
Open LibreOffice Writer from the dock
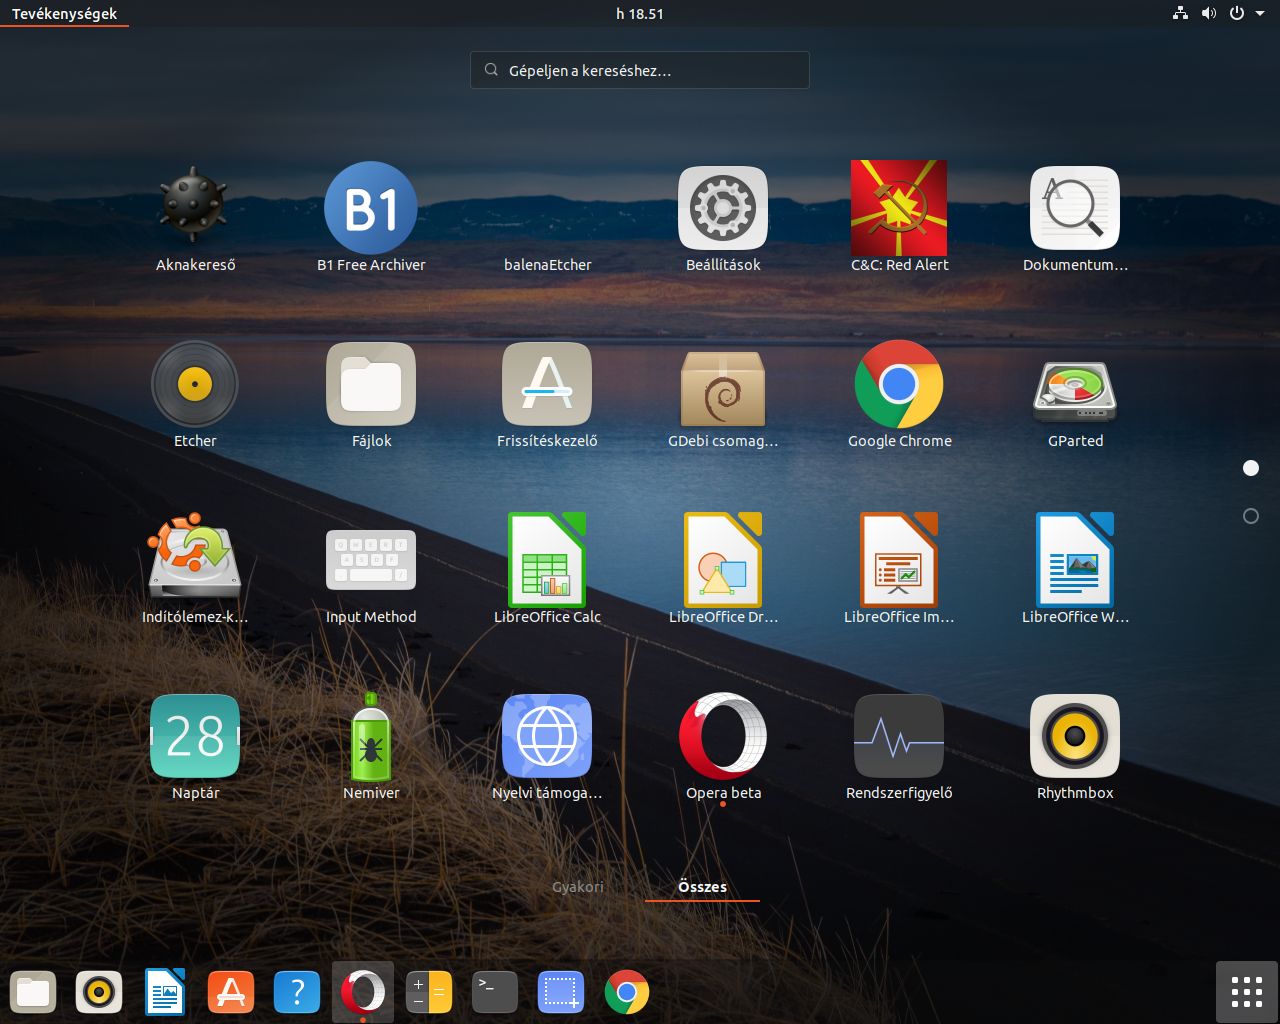pyautogui.click(x=165, y=992)
